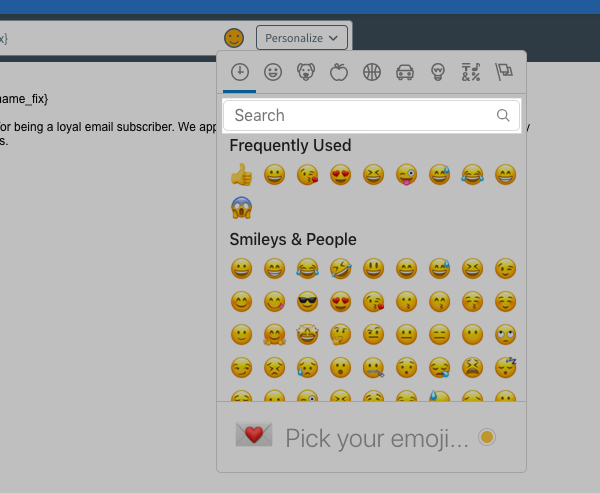Select the sad face with sweat drop
This screenshot has height=493, width=600.
307,367
